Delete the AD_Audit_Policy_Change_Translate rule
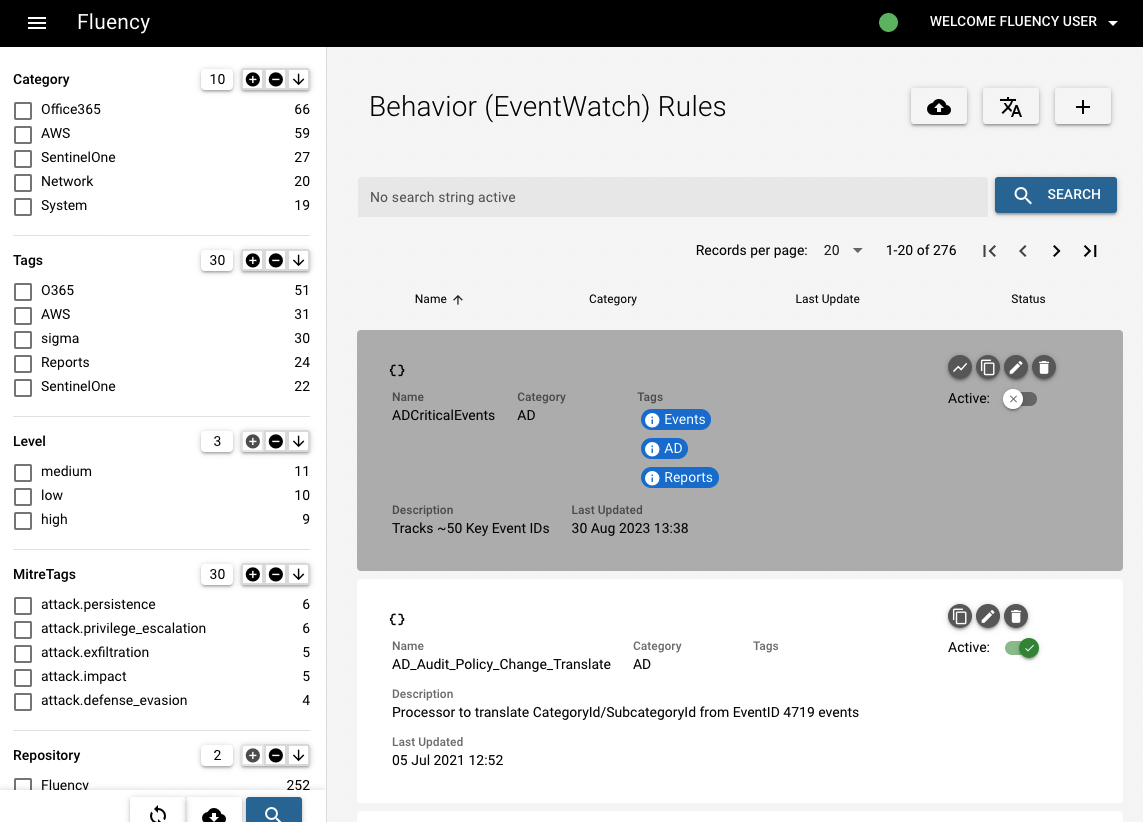The height and width of the screenshot is (822, 1143). [x=1015, y=616]
